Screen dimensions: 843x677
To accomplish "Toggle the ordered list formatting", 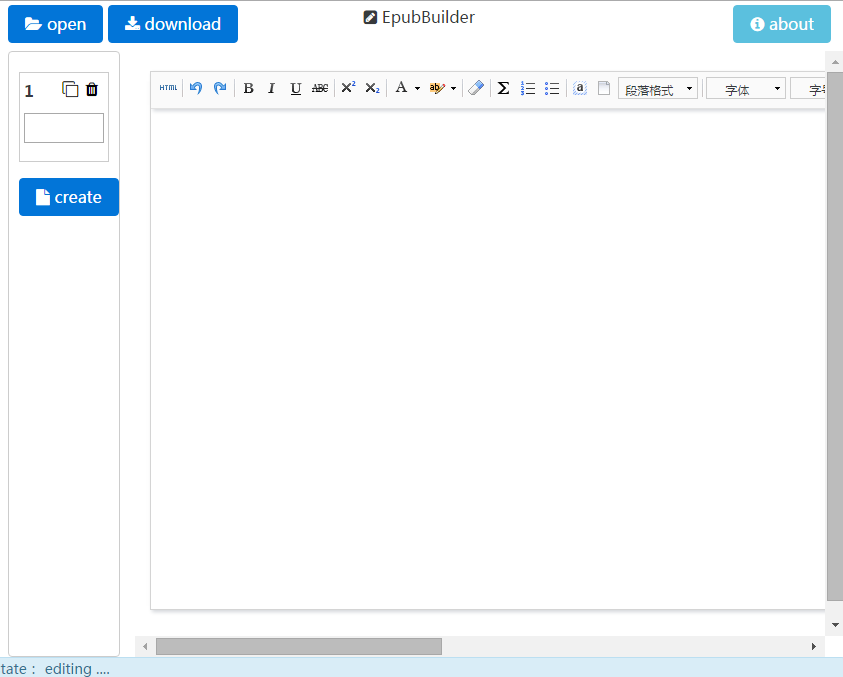I will pyautogui.click(x=528, y=88).
